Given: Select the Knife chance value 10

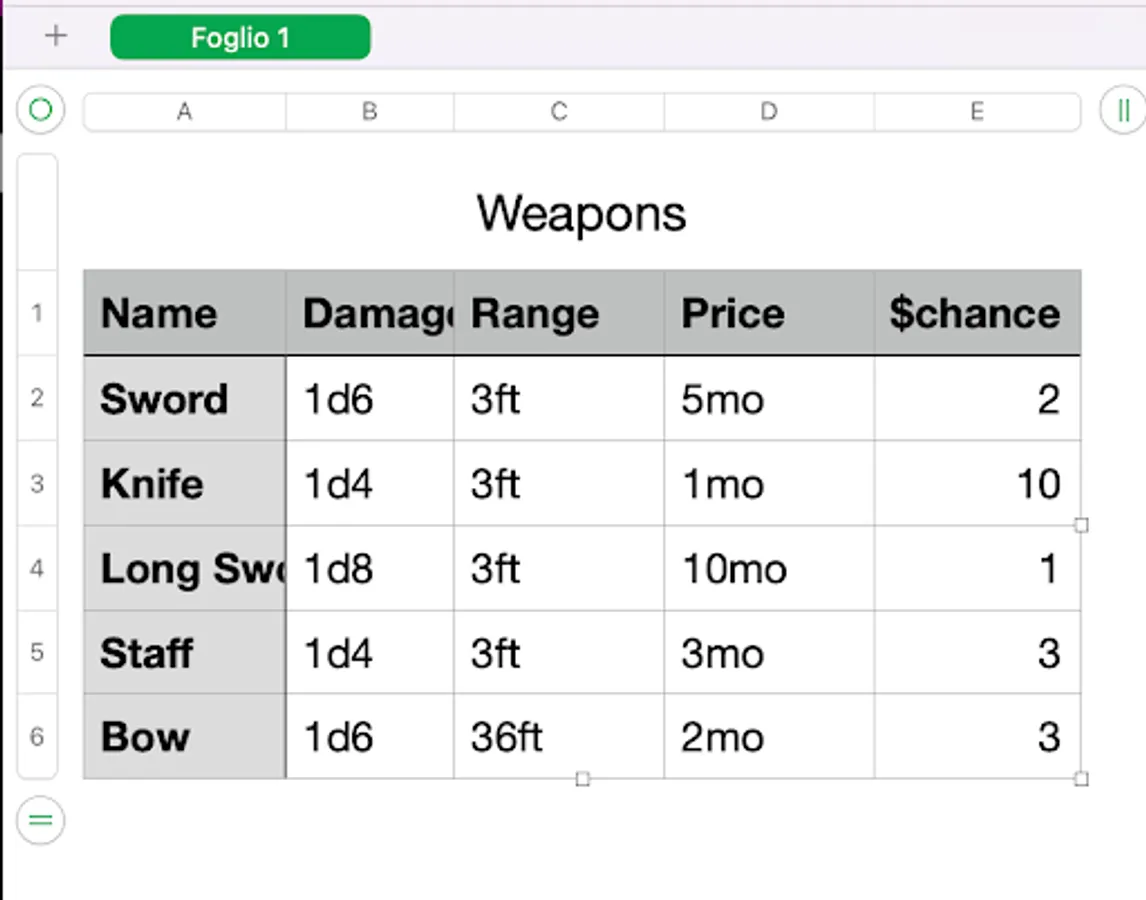Looking at the screenshot, I should pos(976,484).
